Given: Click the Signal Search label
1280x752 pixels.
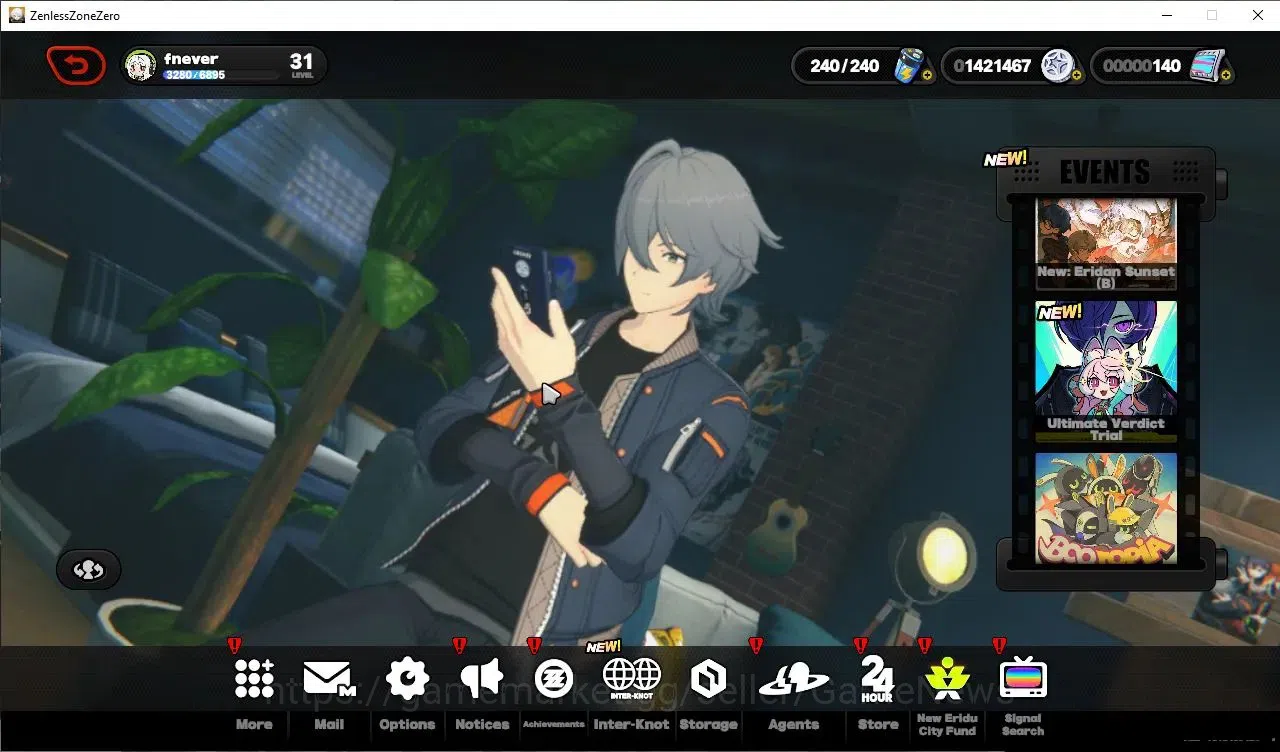Looking at the screenshot, I should [x=1023, y=724].
